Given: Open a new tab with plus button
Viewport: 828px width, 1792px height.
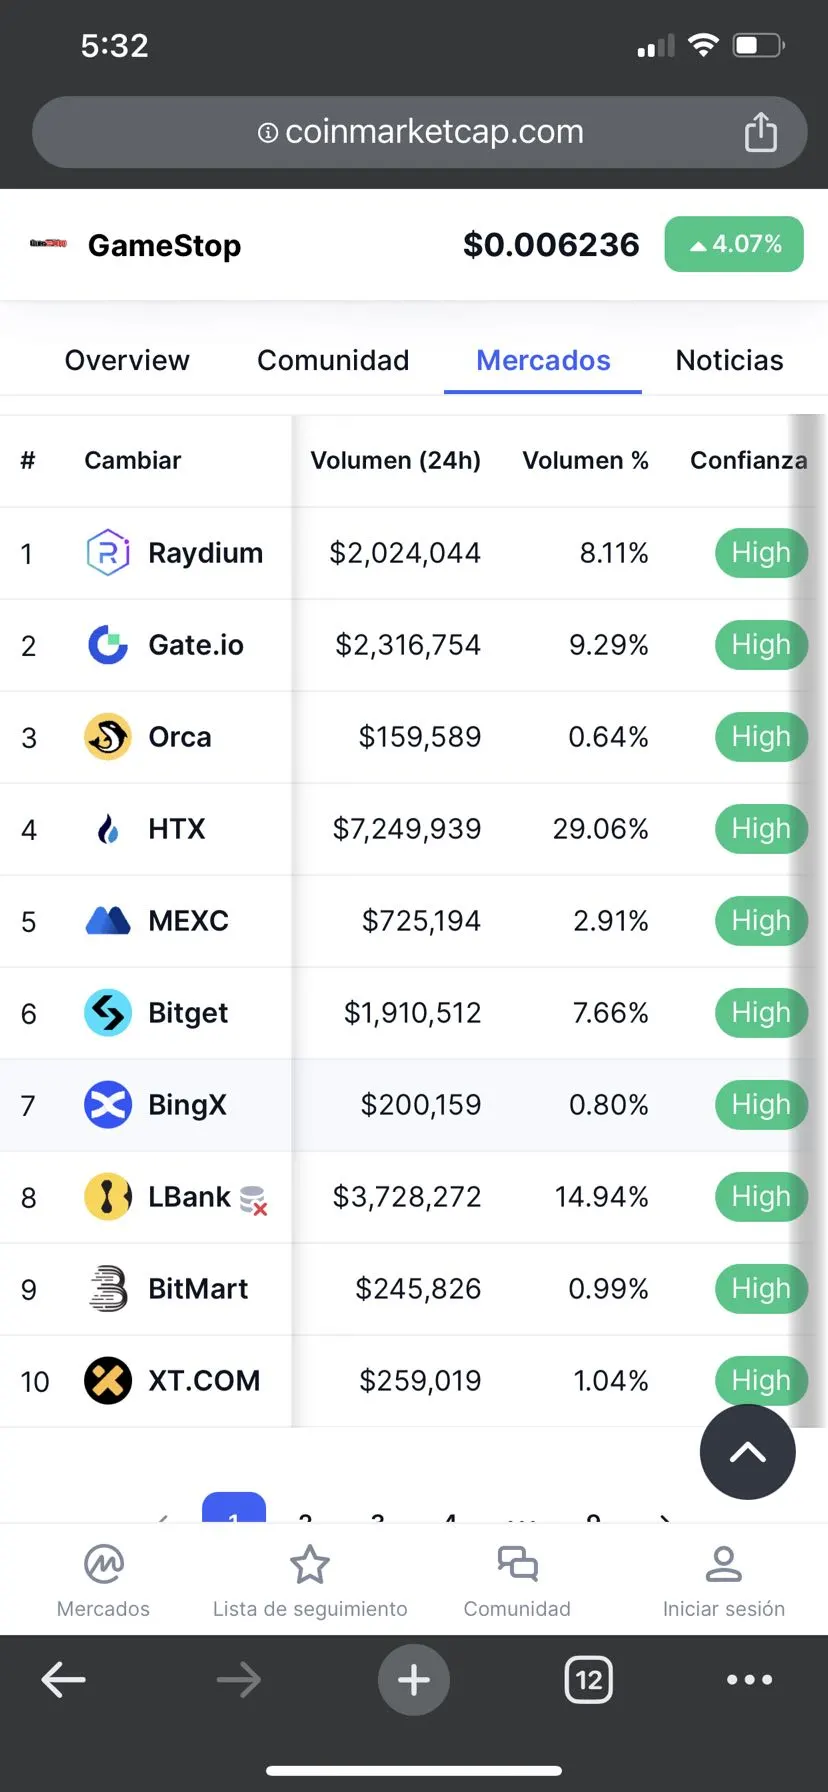Looking at the screenshot, I should 414,1680.
